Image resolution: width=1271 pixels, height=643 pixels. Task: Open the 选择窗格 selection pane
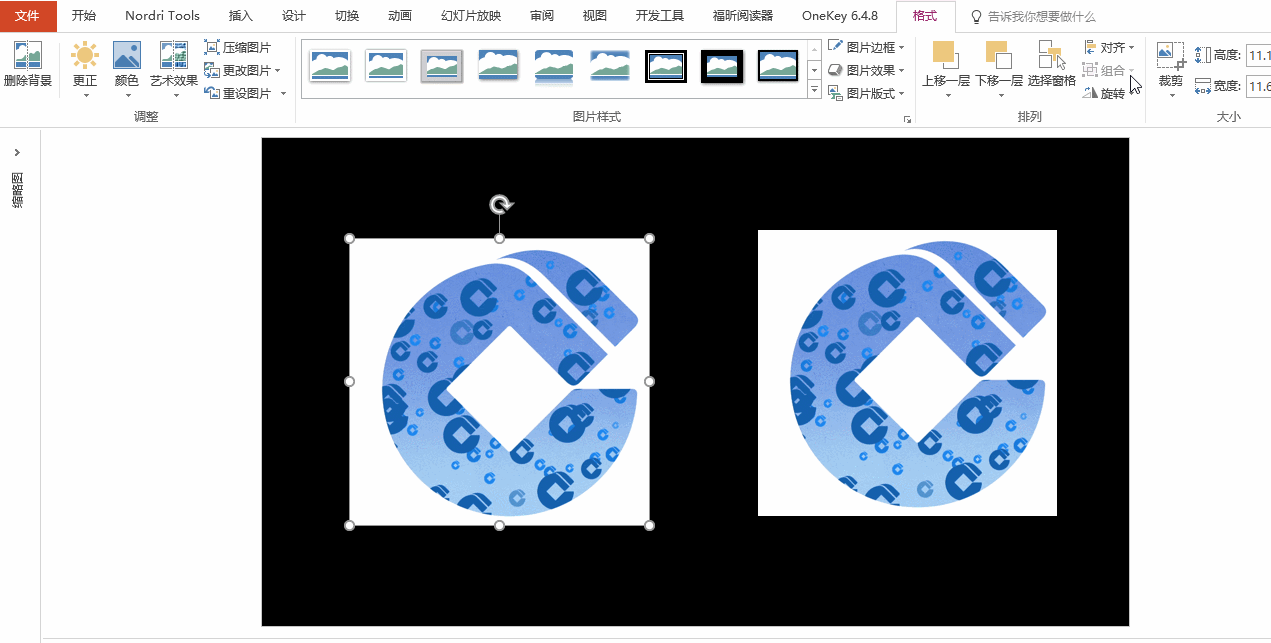point(1051,64)
